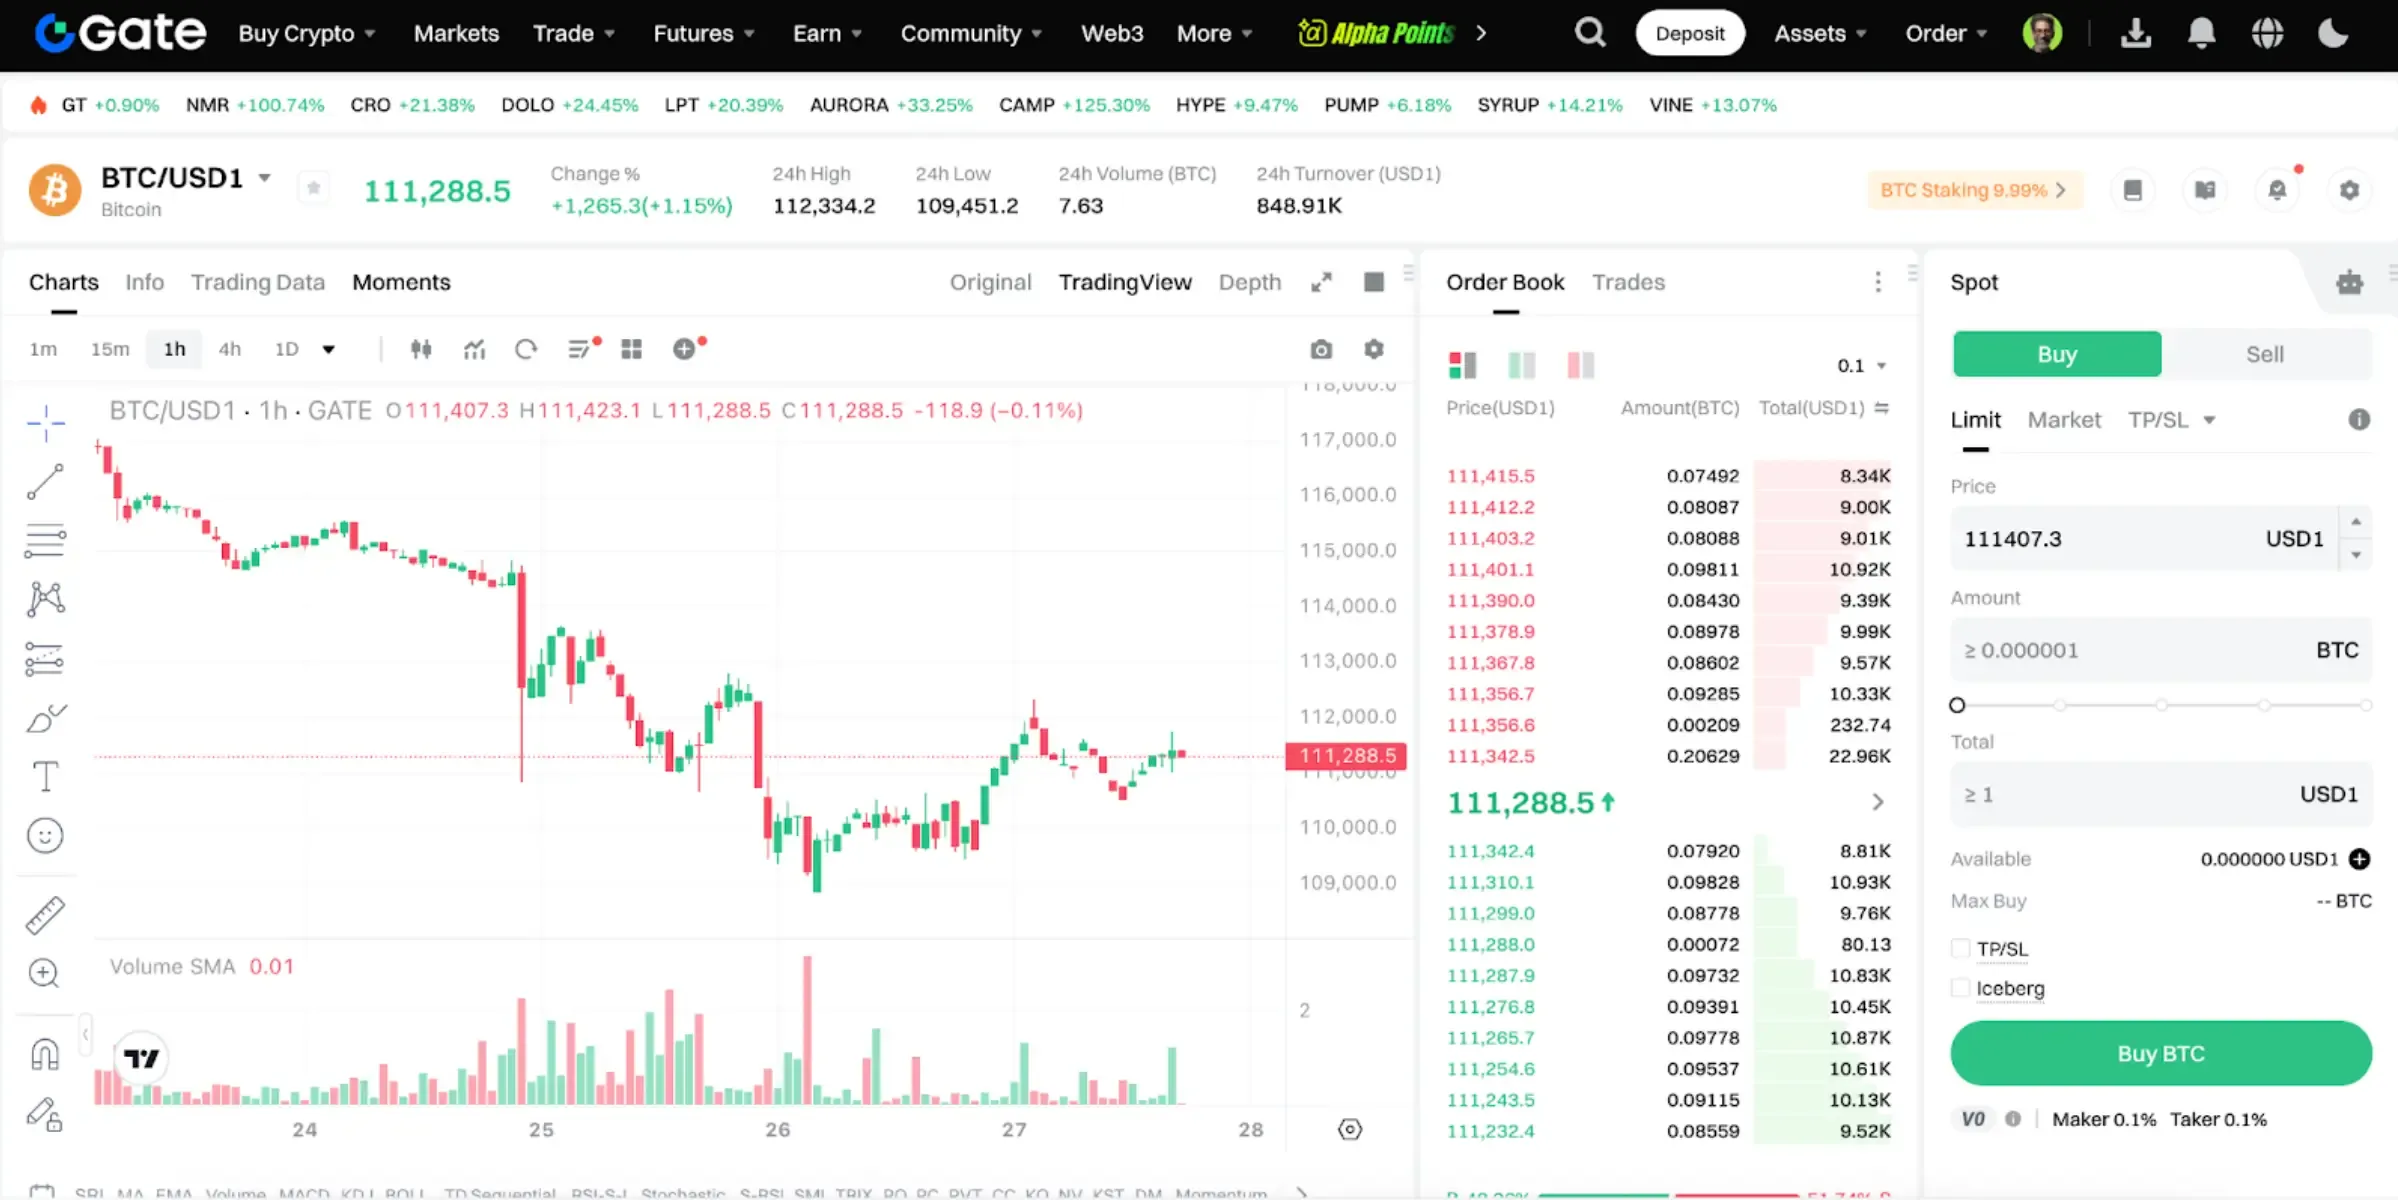Open the price alert bell icon
The height and width of the screenshot is (1200, 2398).
tap(2278, 189)
